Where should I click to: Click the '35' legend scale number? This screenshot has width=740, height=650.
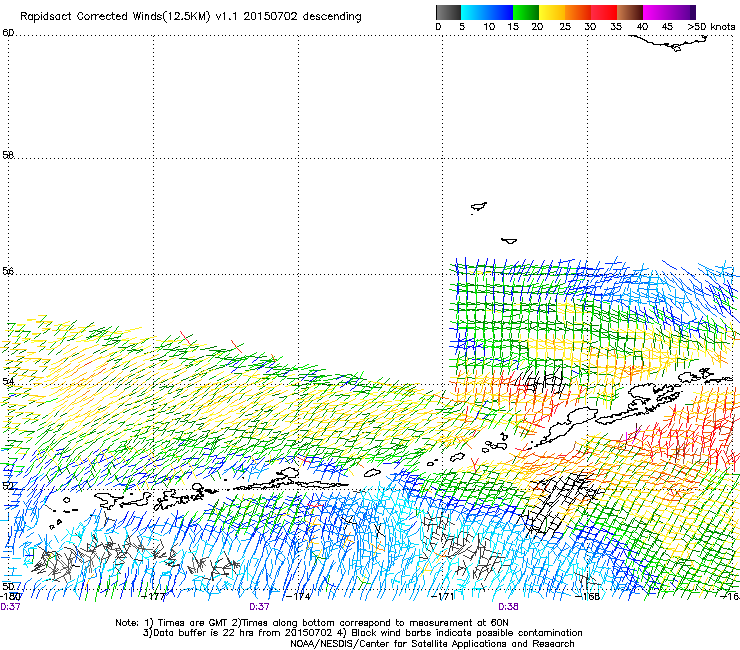616,27
